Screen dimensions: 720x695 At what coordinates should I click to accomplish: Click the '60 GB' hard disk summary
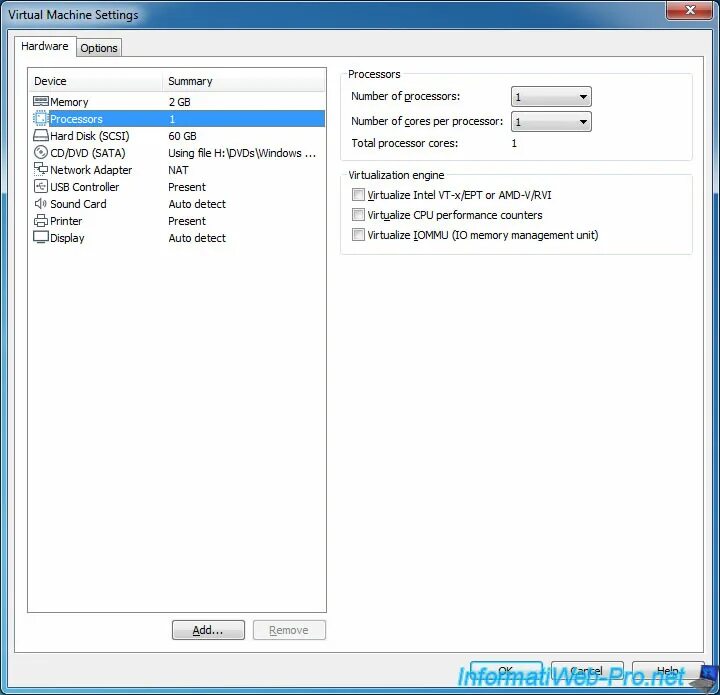tap(182, 136)
